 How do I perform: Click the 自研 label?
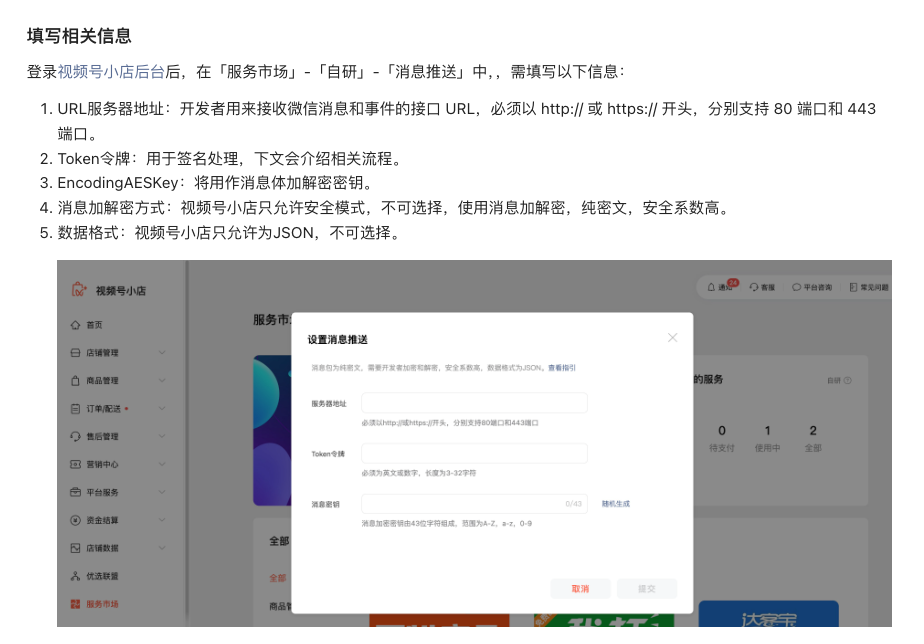(x=834, y=381)
